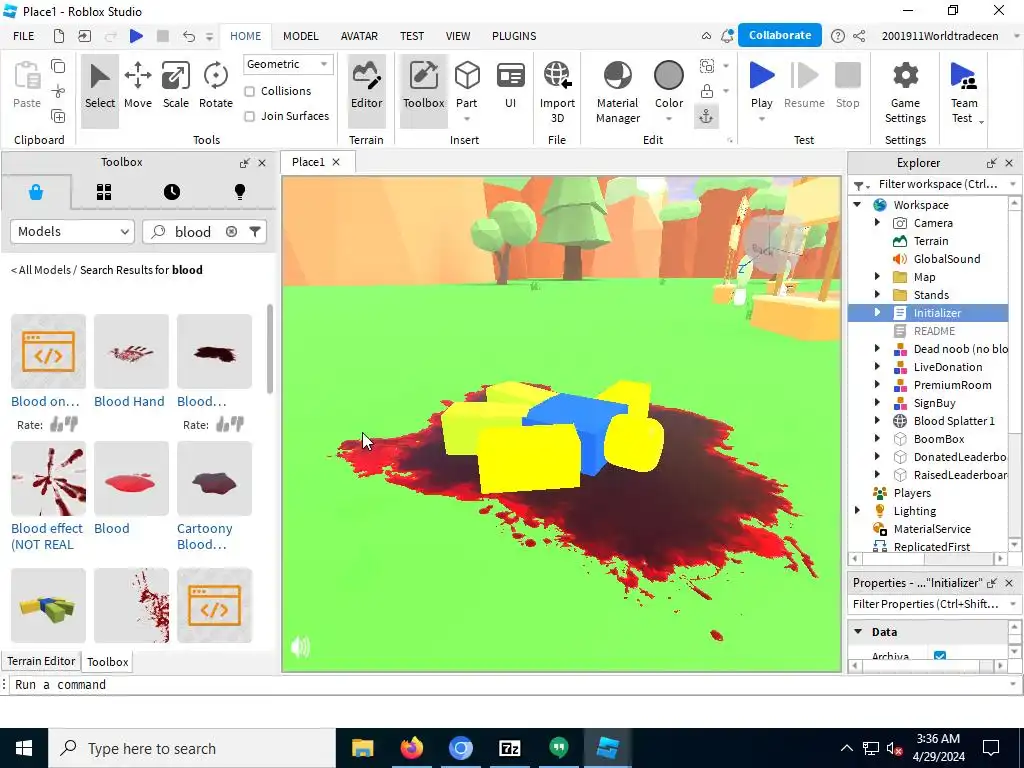Click the share icon near Collaborate
The image size is (1024, 768).
(x=859, y=36)
